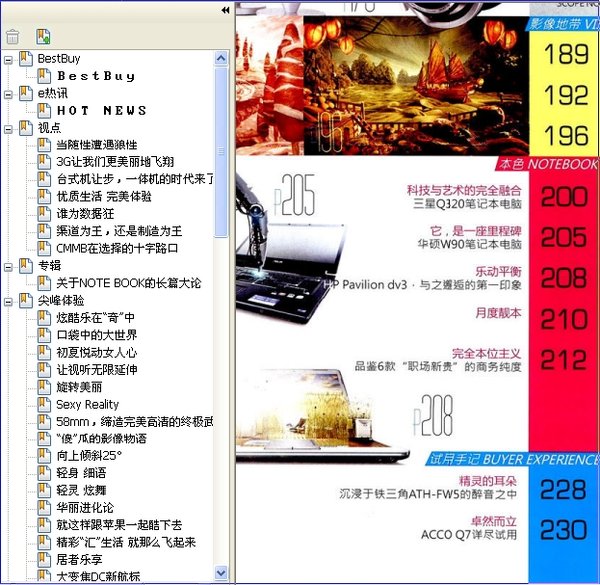Open bookmark 初夏悦动女人心
The width and height of the screenshot is (600, 585).
click(96, 352)
